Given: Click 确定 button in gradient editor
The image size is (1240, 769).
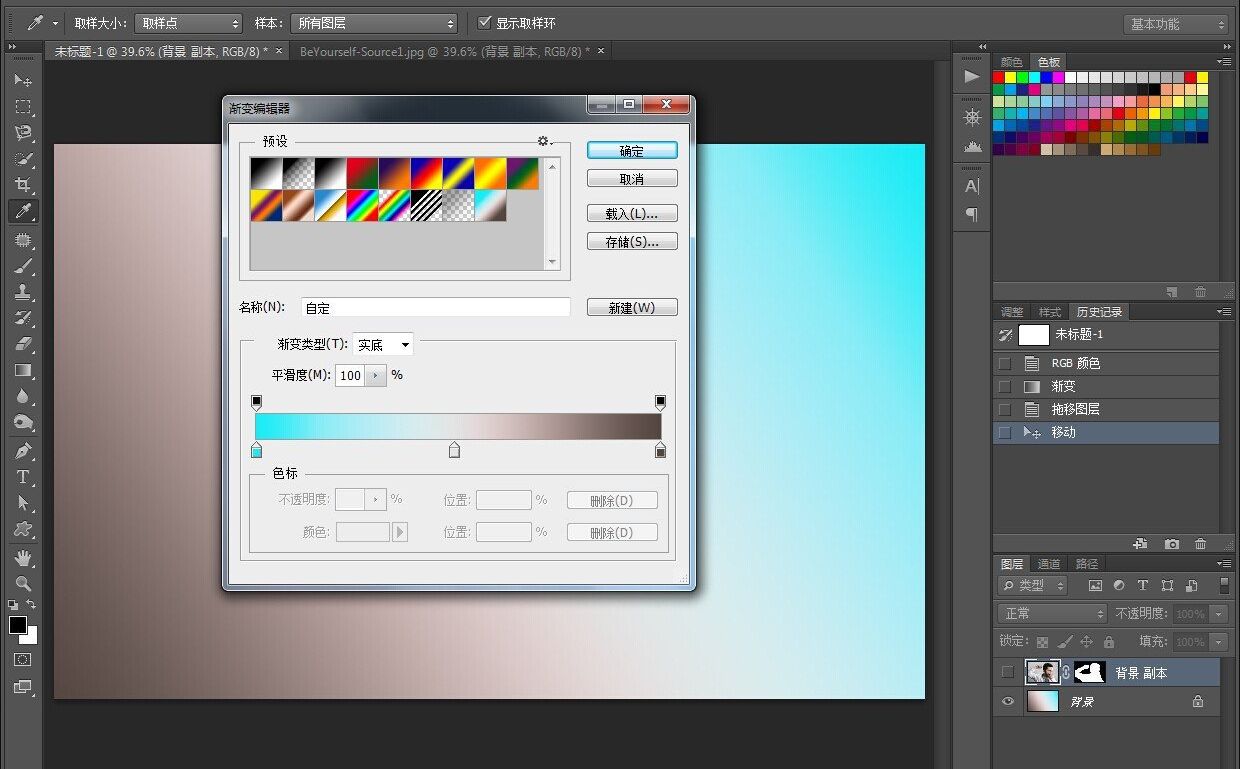Looking at the screenshot, I should (x=632, y=150).
